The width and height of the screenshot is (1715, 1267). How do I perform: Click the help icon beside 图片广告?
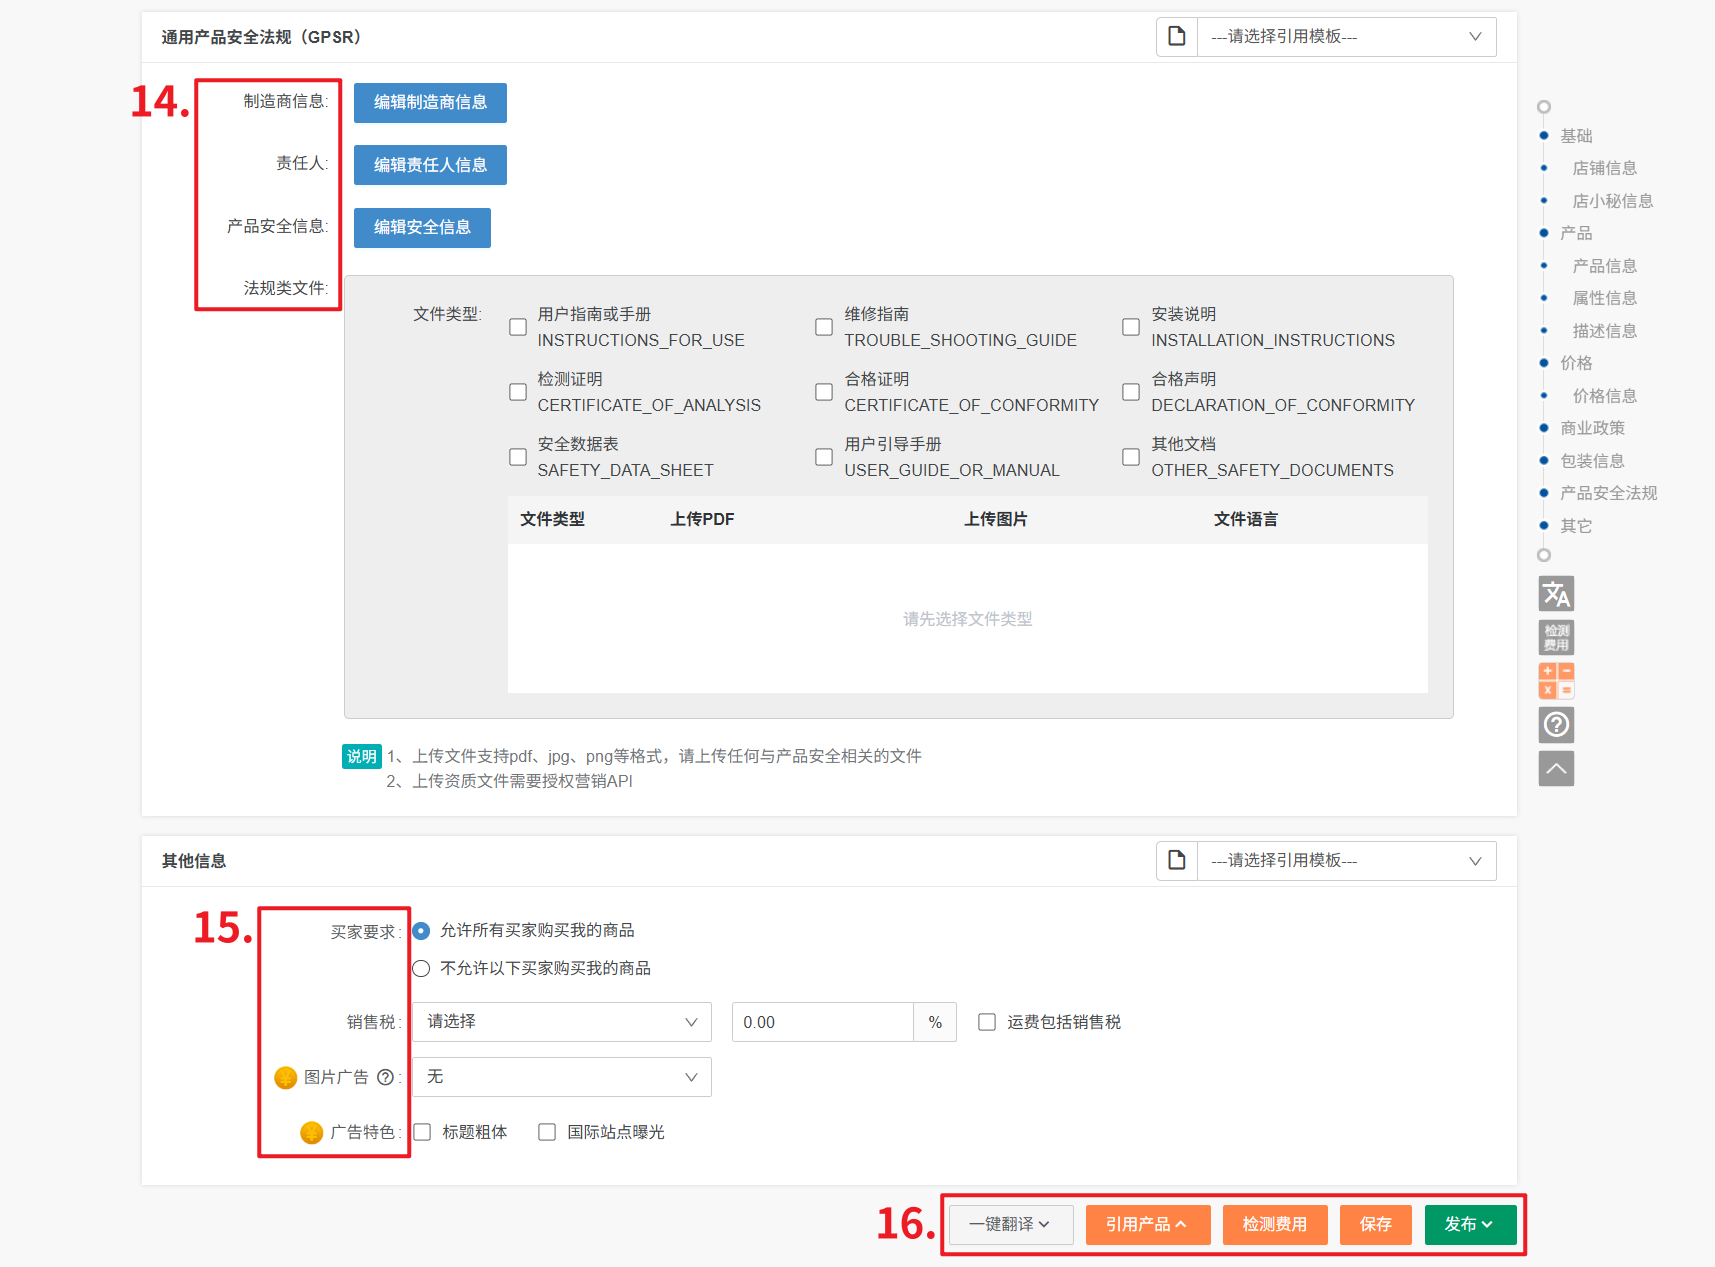coord(385,1077)
